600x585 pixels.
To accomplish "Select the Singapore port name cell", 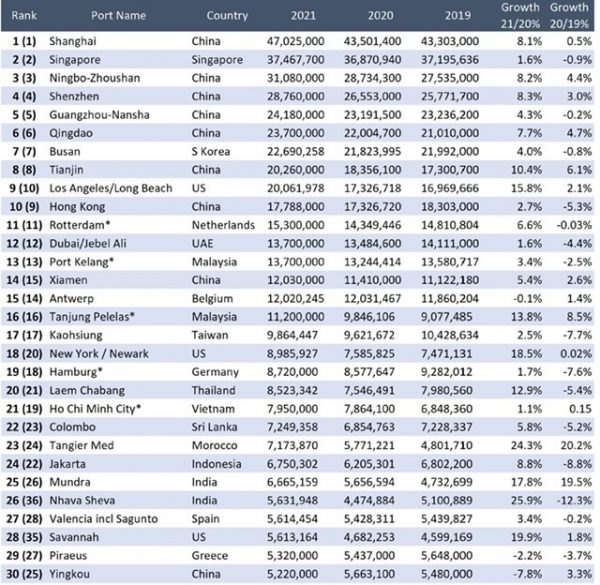I will [77, 59].
